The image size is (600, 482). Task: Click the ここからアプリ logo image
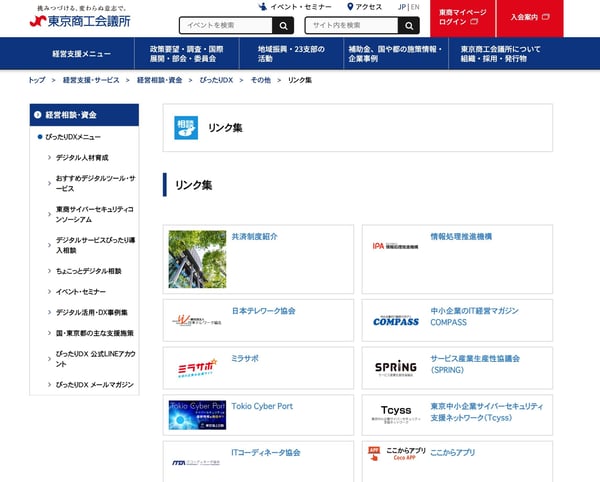pos(396,453)
